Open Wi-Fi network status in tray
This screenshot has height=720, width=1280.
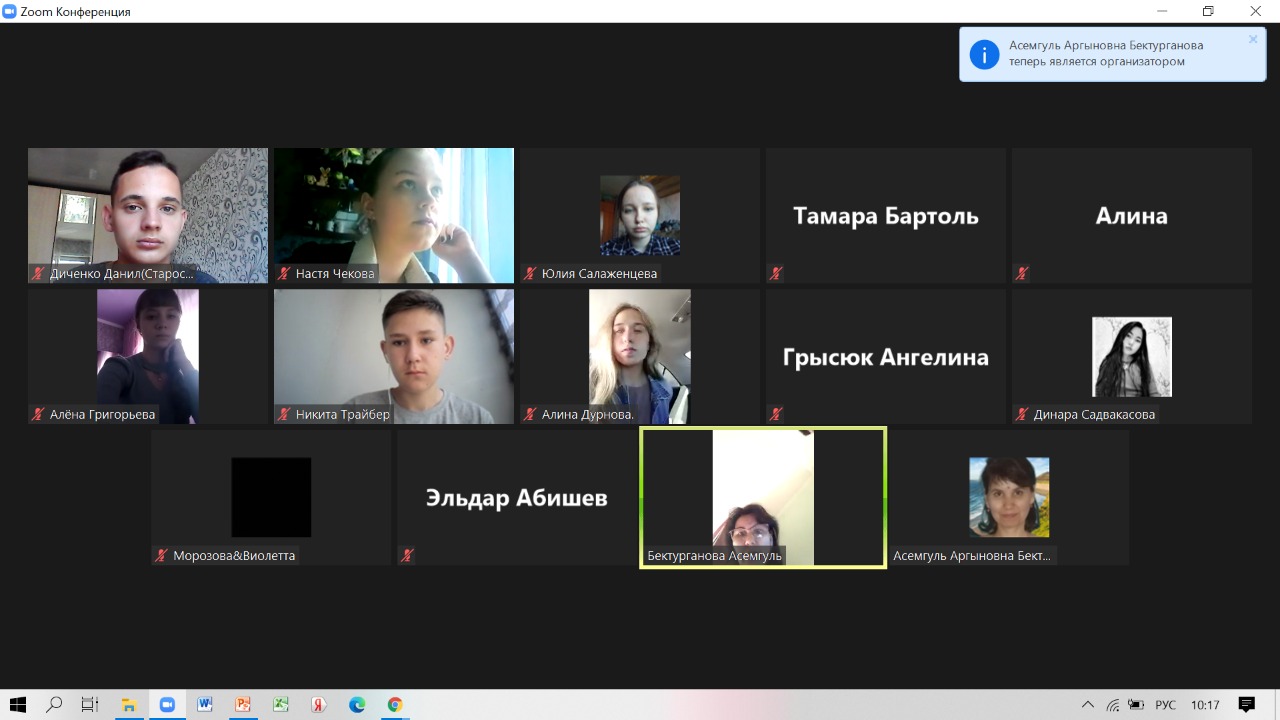pos(1113,705)
